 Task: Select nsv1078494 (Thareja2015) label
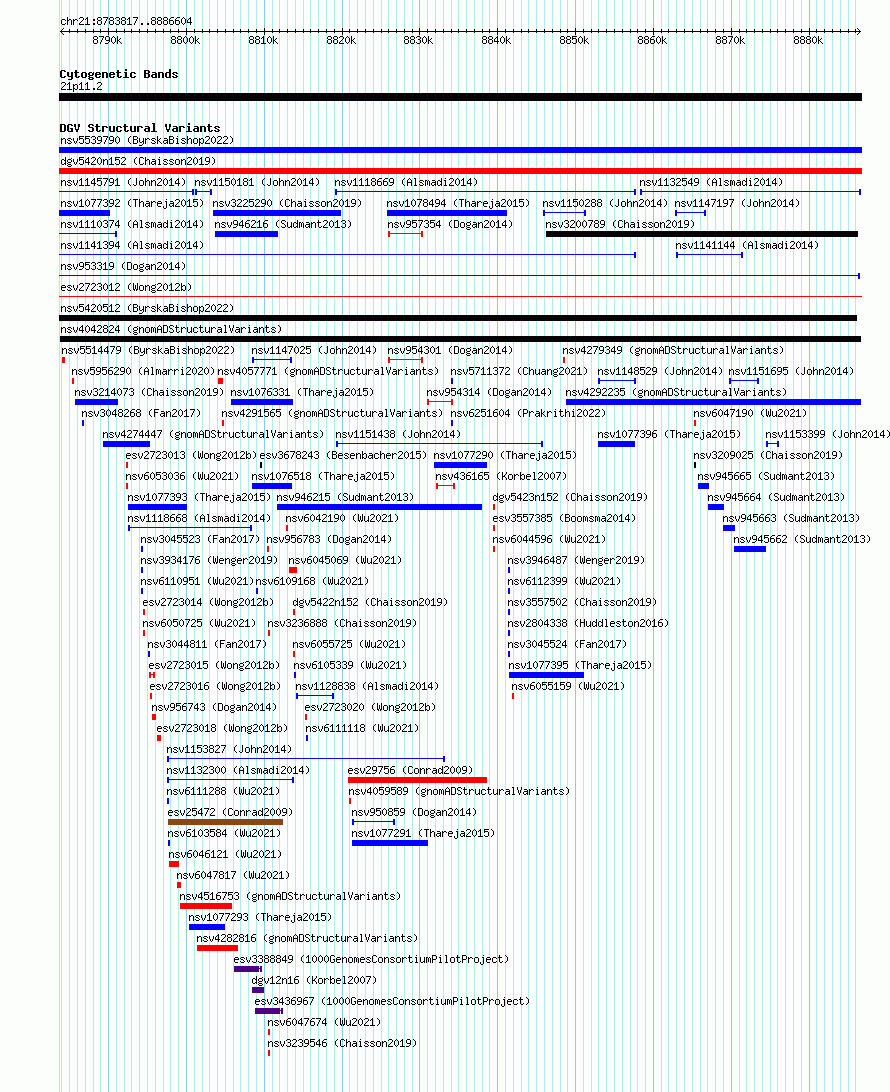(458, 203)
